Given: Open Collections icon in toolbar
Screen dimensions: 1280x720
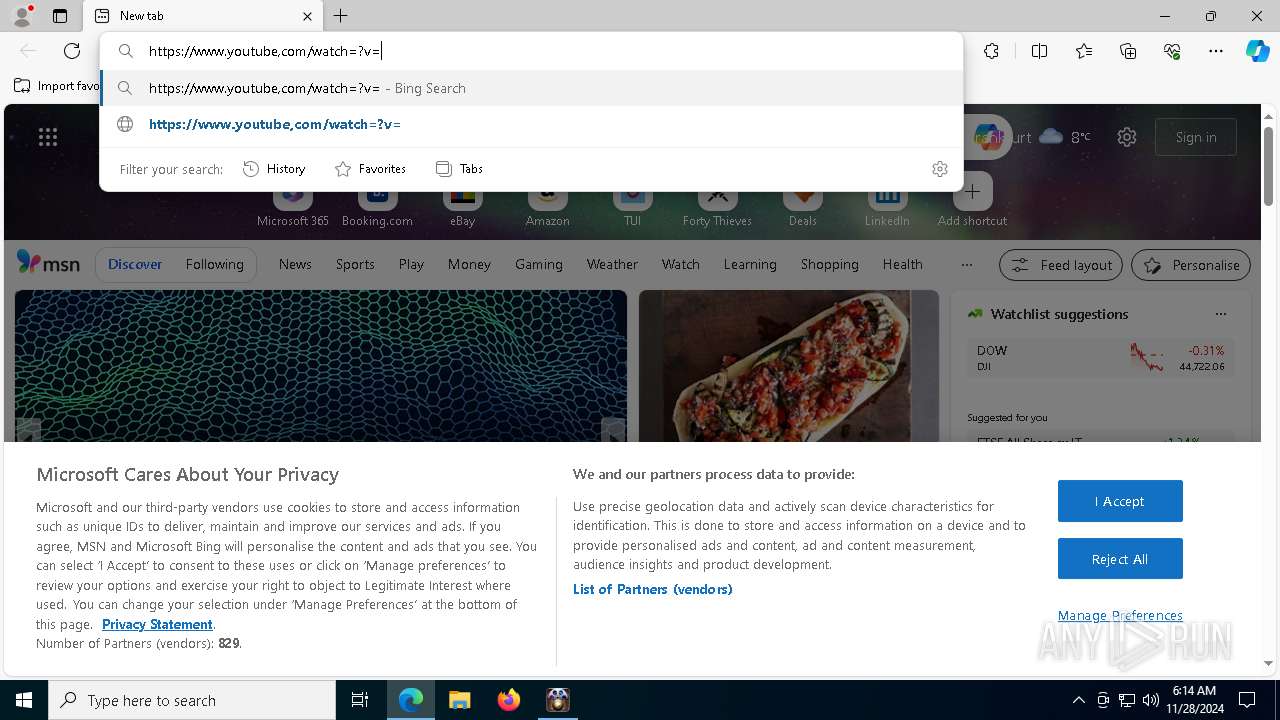Looking at the screenshot, I should tap(1128, 51).
